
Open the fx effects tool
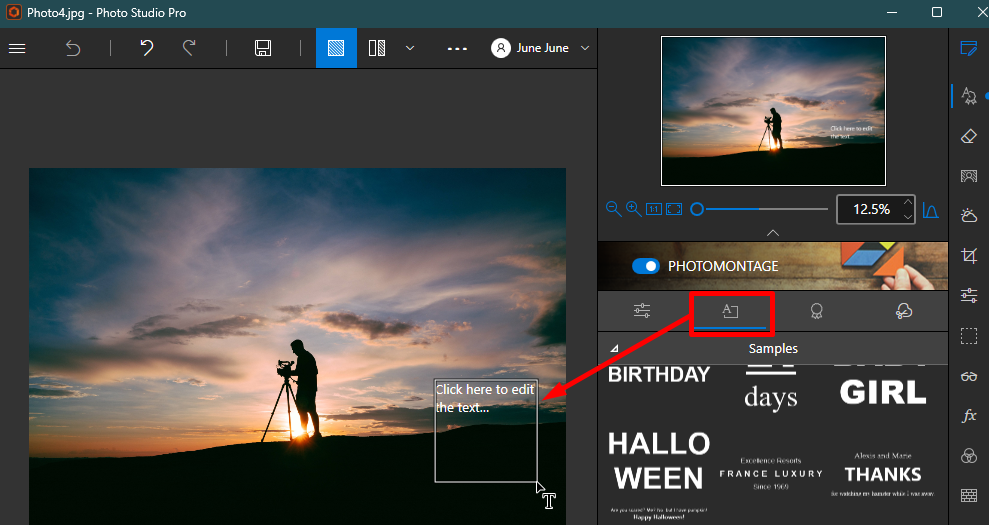click(969, 416)
